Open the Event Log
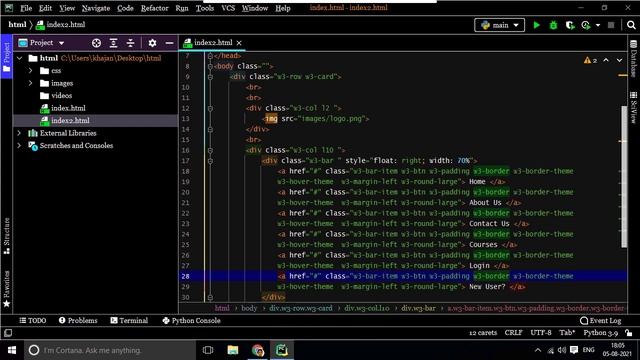 point(600,321)
